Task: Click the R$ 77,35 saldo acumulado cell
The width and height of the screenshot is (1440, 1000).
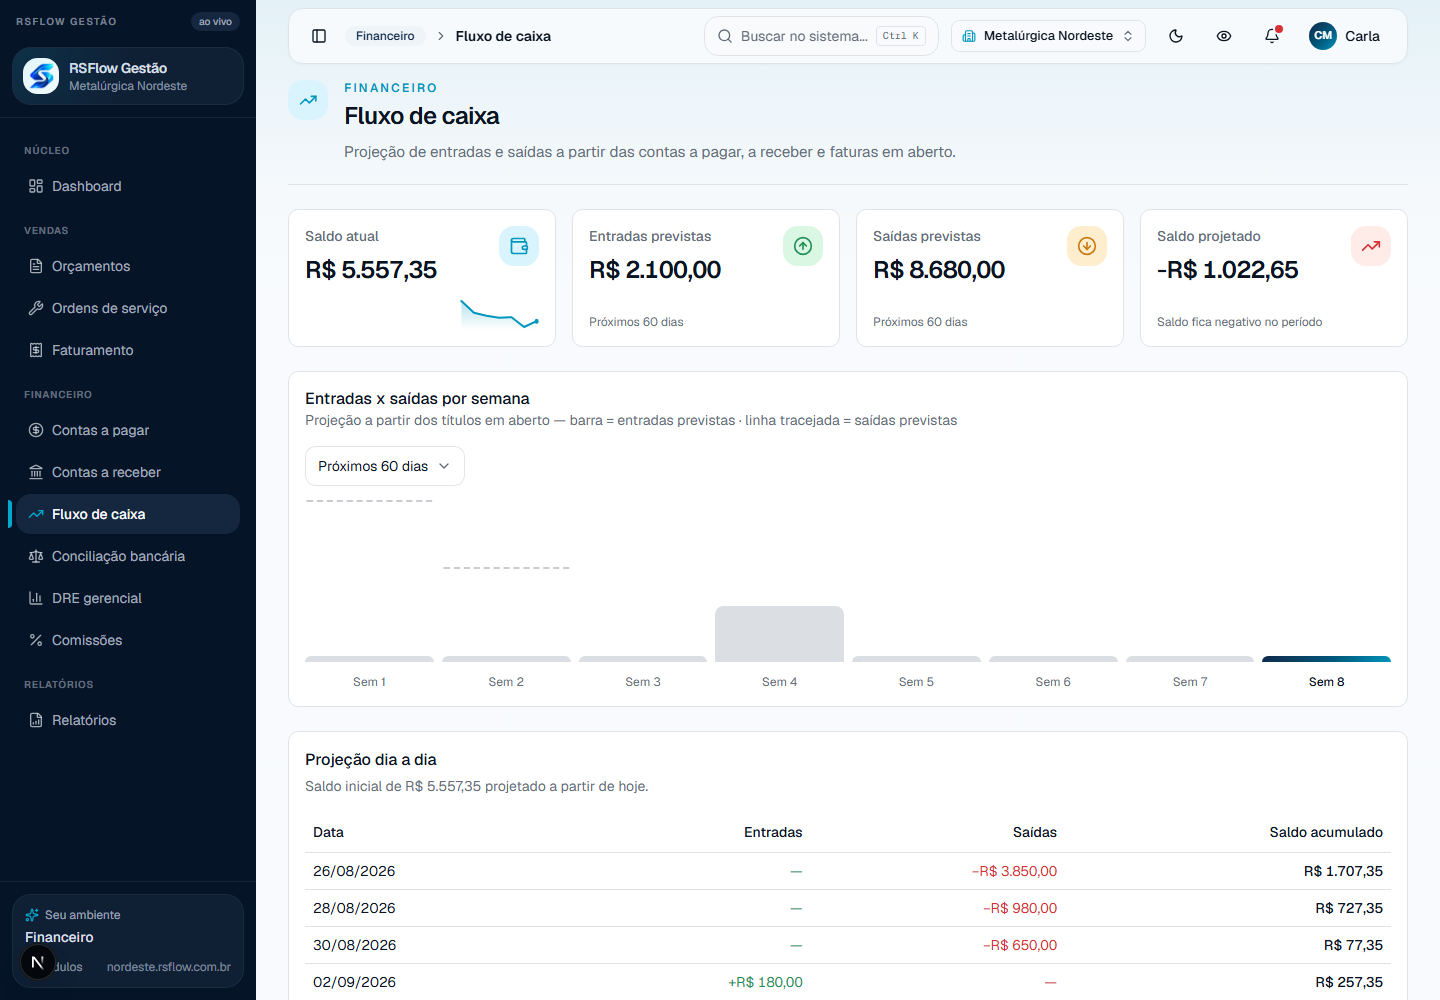Action: tap(1353, 945)
